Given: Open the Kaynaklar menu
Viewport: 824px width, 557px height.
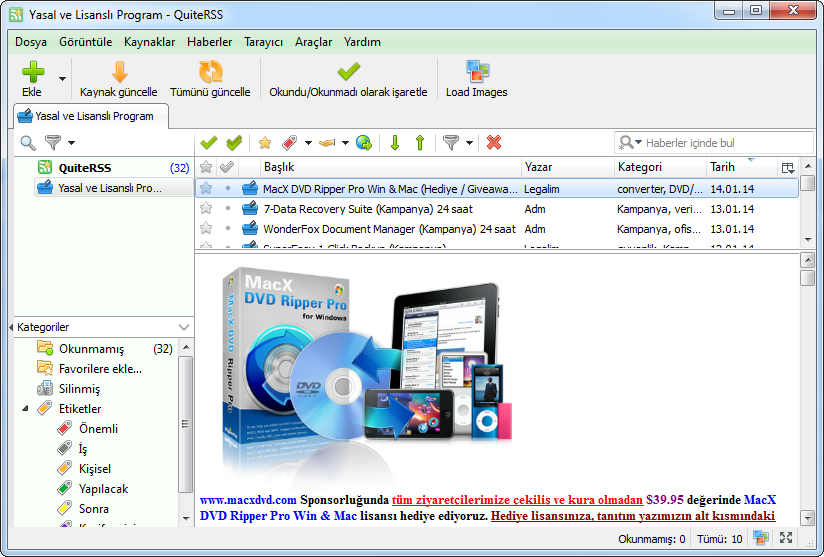Looking at the screenshot, I should coord(149,42).
